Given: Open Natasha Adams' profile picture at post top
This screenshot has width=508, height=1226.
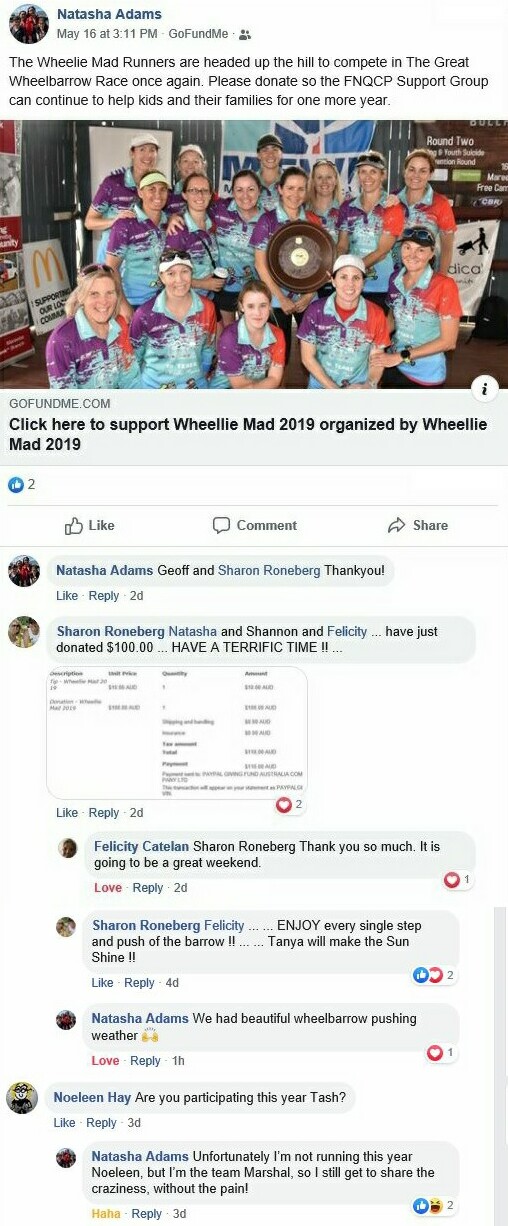Looking at the screenshot, I should pyautogui.click(x=28, y=24).
